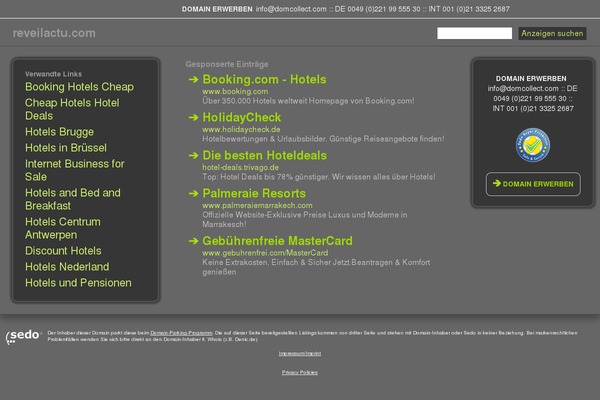This screenshot has height=400, width=600.
Task: Click the text 'Top: Hotel Deals bis 78% günstiger'
Action: (265, 177)
